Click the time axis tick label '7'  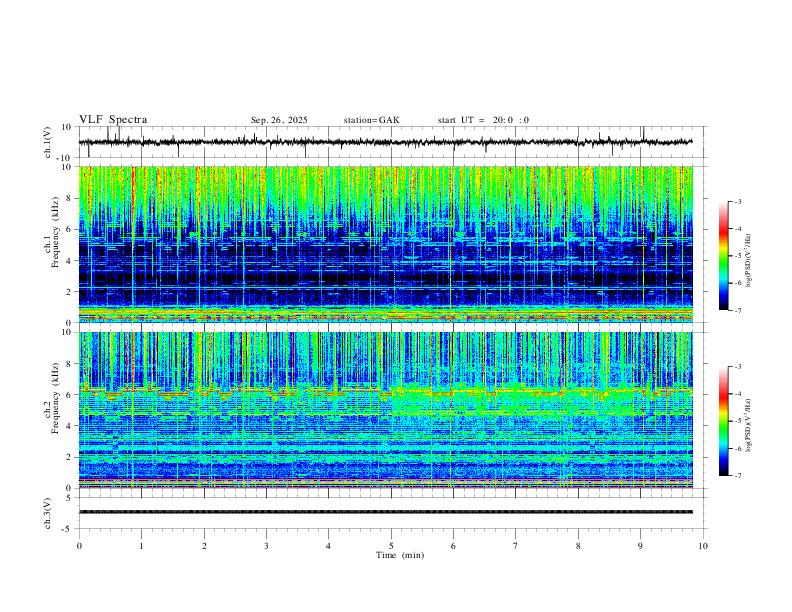tap(516, 546)
